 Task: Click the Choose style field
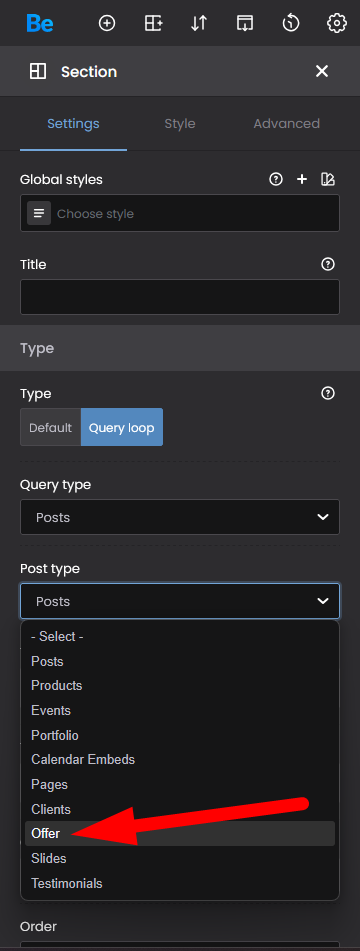[180, 213]
